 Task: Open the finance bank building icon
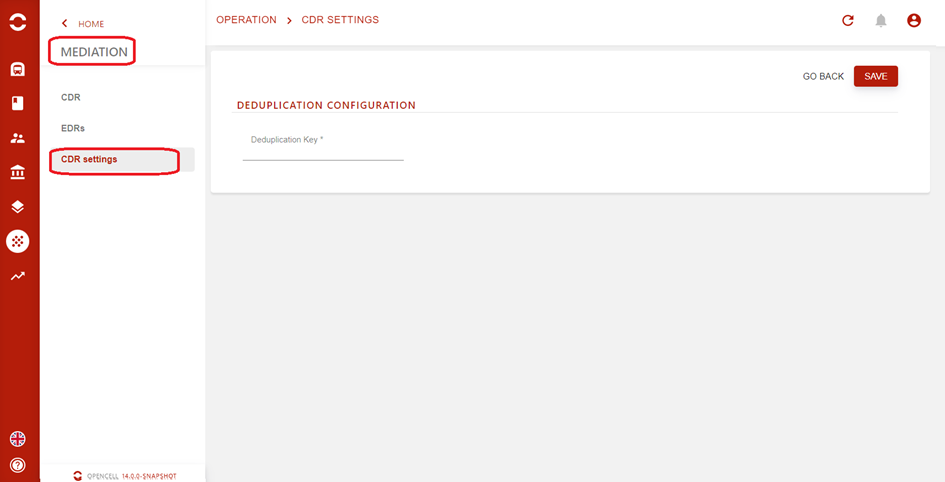pos(17,173)
